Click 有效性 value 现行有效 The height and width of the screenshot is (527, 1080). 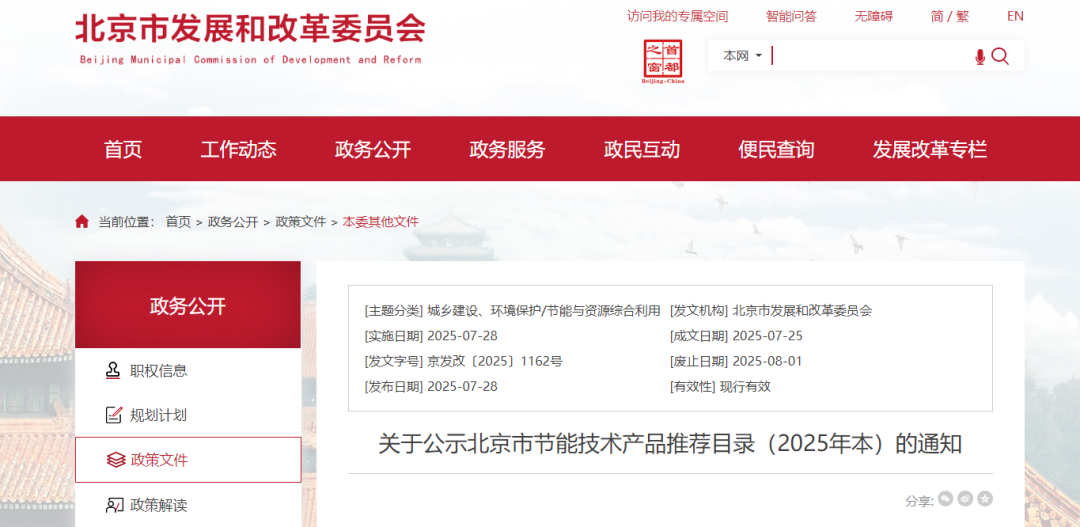(745, 386)
